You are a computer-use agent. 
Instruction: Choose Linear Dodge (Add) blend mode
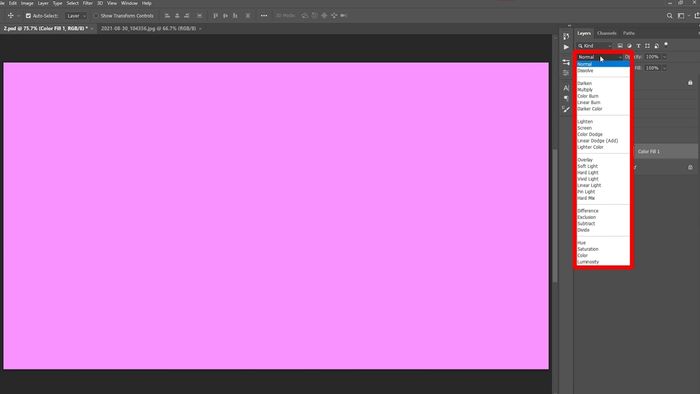tap(603, 141)
